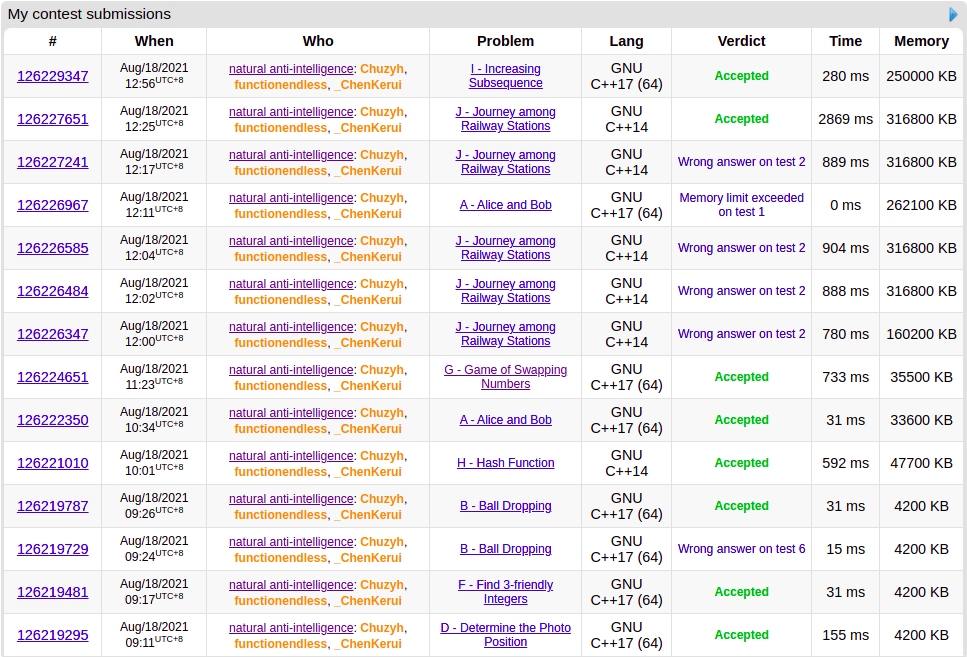Open problem F - Find 3-friendly Integers

[x=505, y=592]
